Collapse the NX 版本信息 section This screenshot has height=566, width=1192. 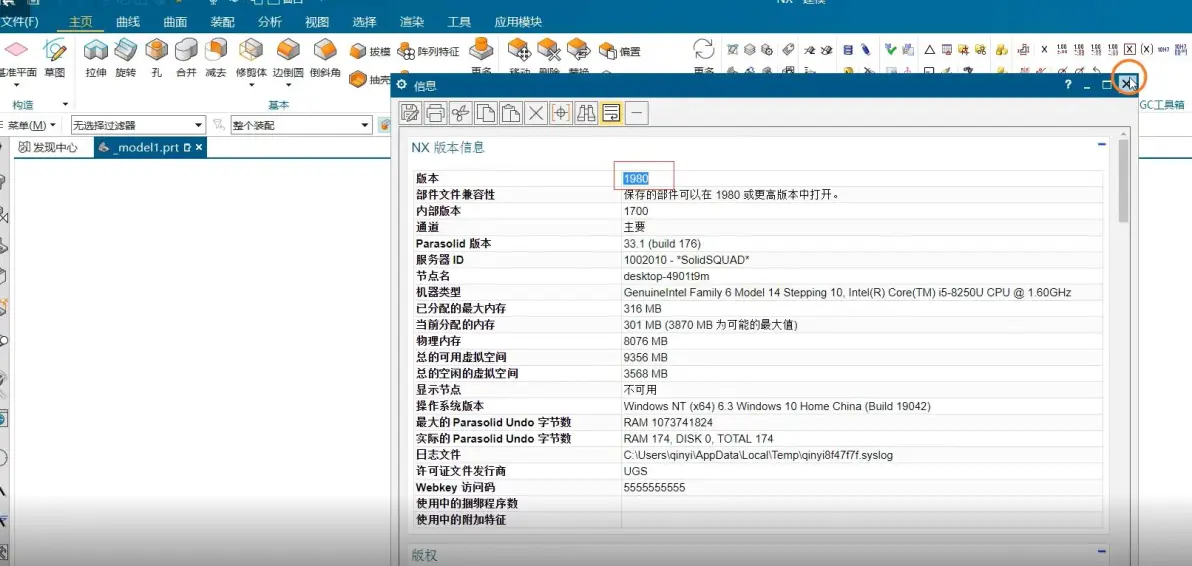pyautogui.click(x=1102, y=145)
